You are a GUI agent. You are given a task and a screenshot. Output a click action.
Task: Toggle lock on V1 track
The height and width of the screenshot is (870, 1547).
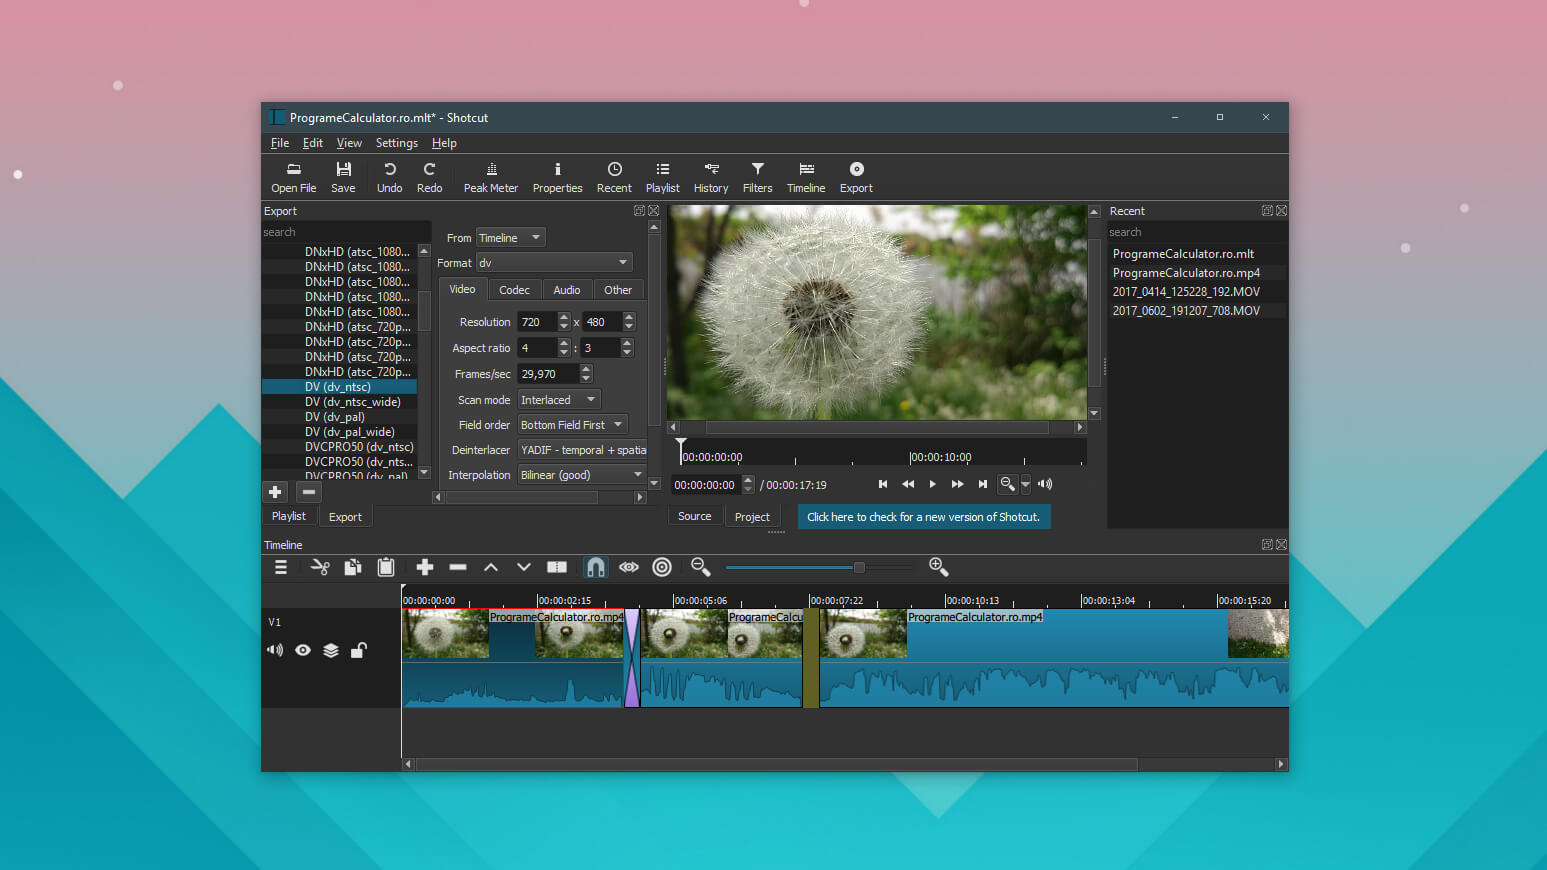[x=359, y=650]
